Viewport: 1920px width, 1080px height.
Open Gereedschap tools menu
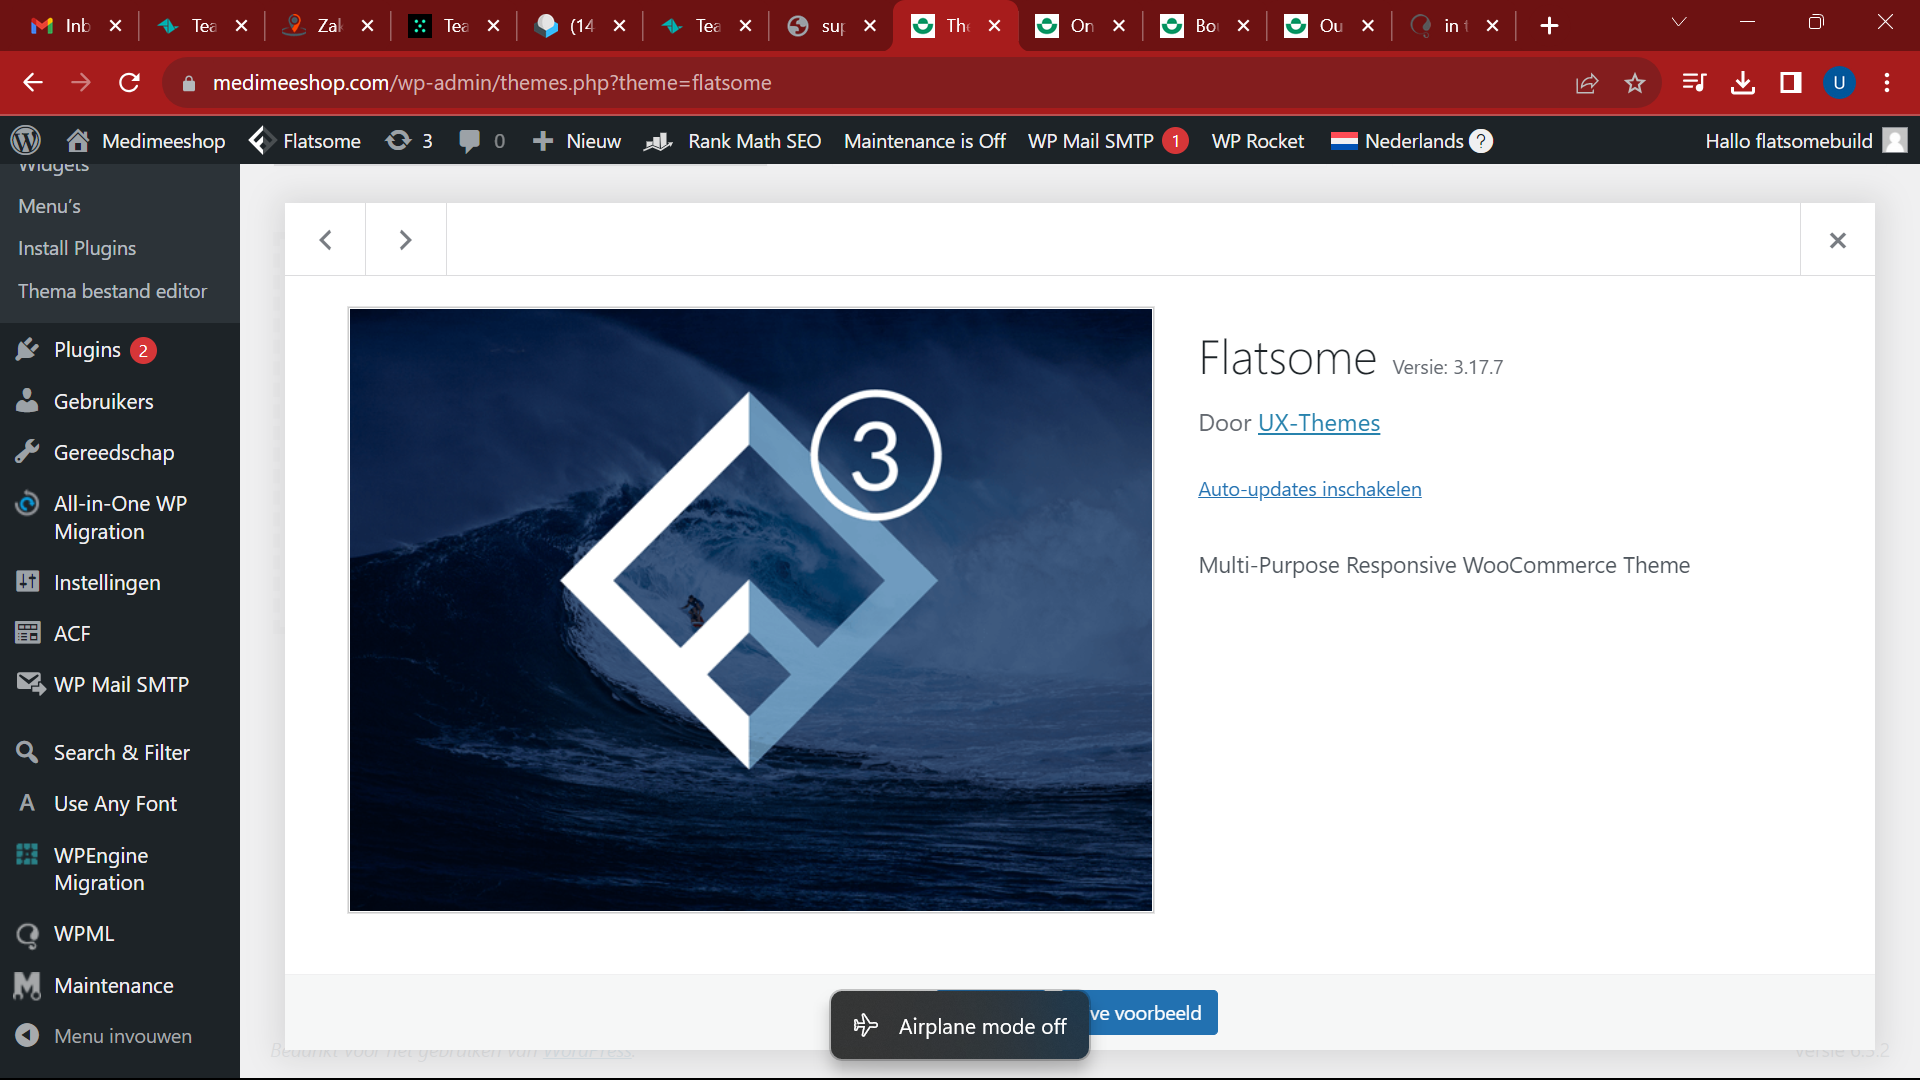coord(114,452)
